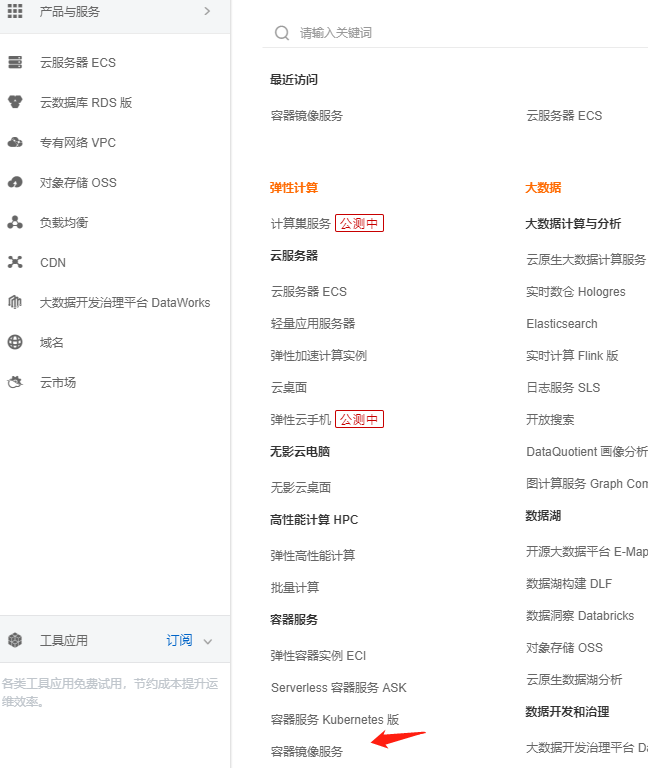Image resolution: width=648 pixels, height=768 pixels.
Task: Open 容器镜像服务 under 容器服务
Action: coord(307,751)
